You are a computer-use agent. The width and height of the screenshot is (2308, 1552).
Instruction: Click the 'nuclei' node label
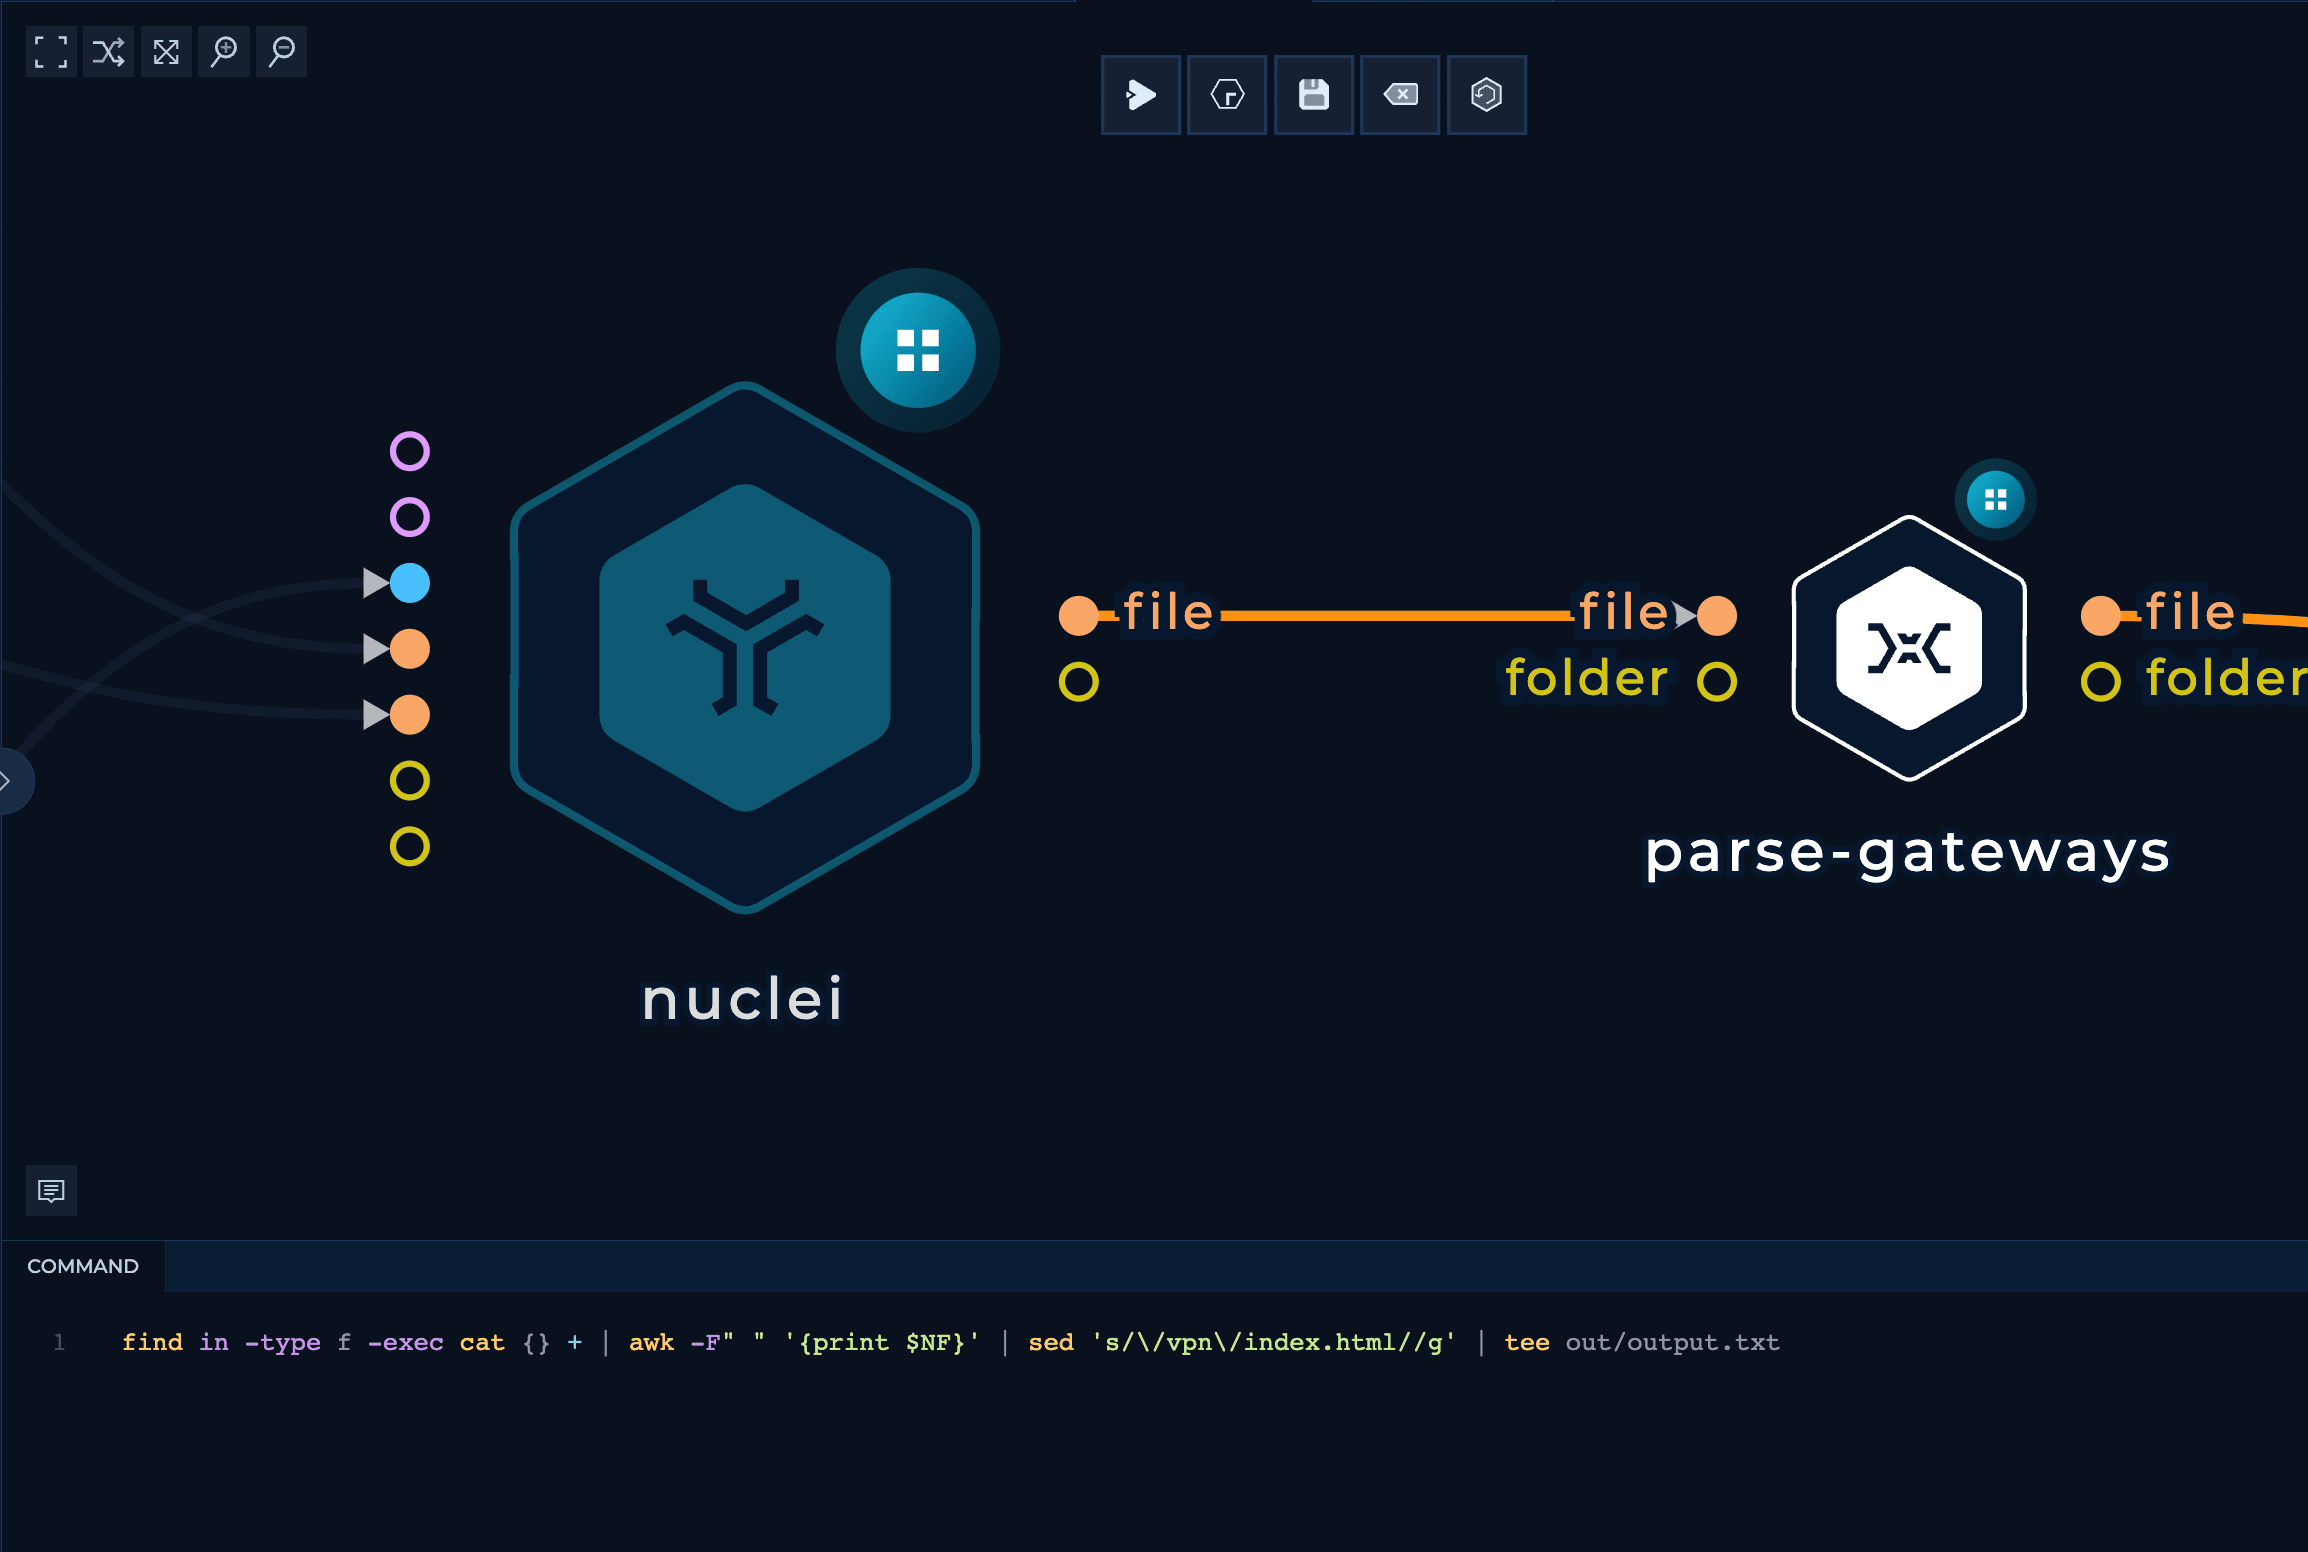tap(743, 999)
